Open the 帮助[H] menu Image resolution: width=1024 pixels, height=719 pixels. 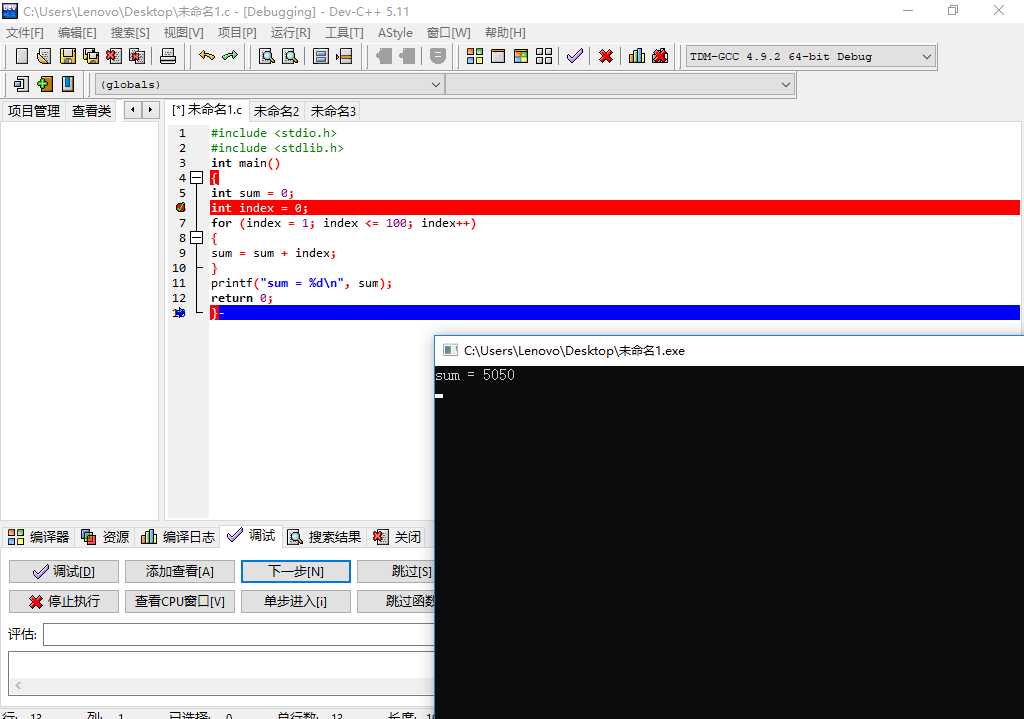(505, 33)
